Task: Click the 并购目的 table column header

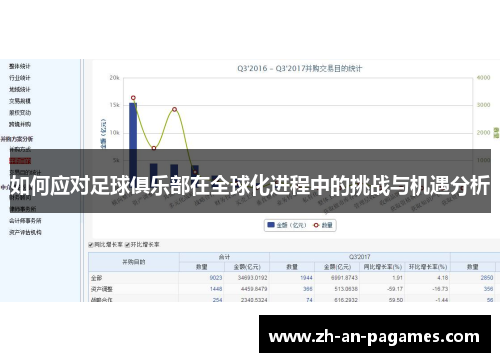Action: pos(134,262)
